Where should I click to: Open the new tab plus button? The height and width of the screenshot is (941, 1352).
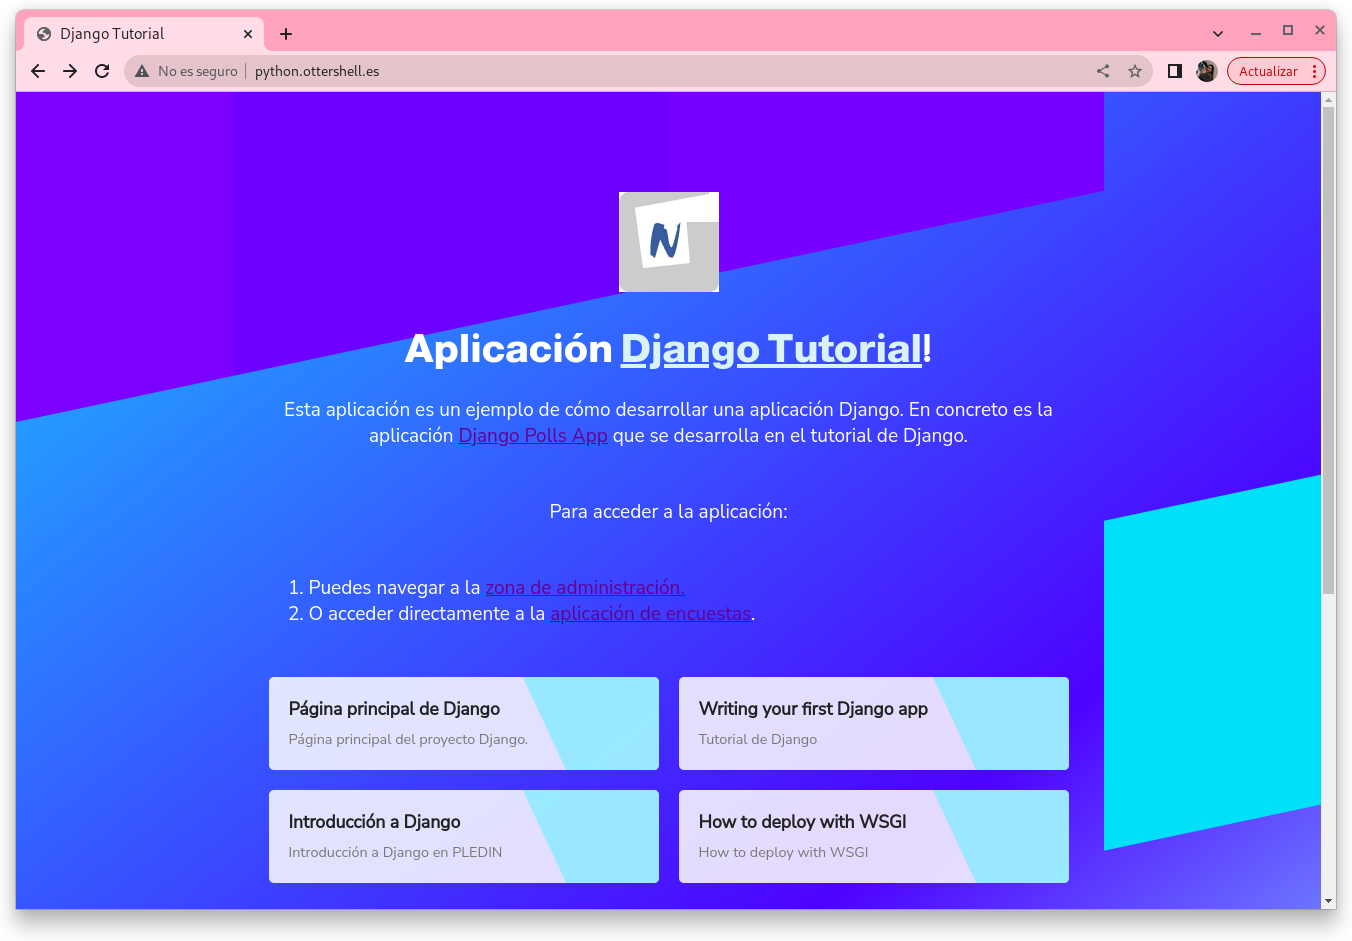[286, 34]
